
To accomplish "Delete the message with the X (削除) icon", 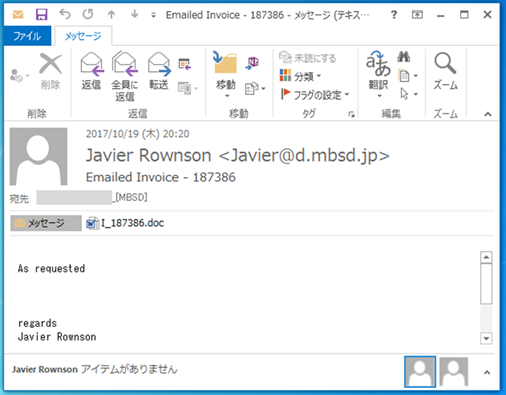I will 50,63.
